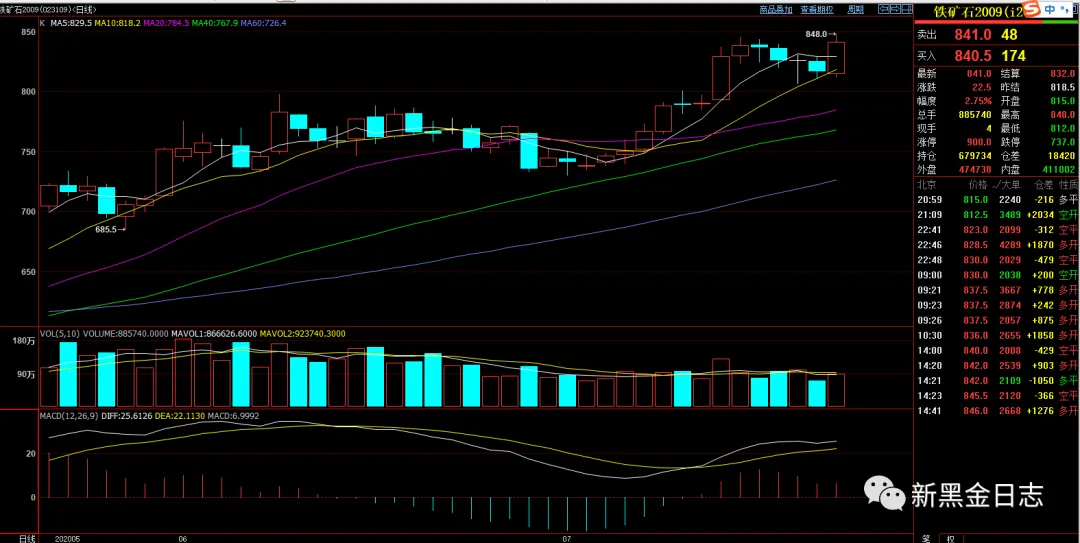The width and height of the screenshot is (1080, 543).
Task: Toggle Sogou punctuation mode icon
Action: (1064, 9)
